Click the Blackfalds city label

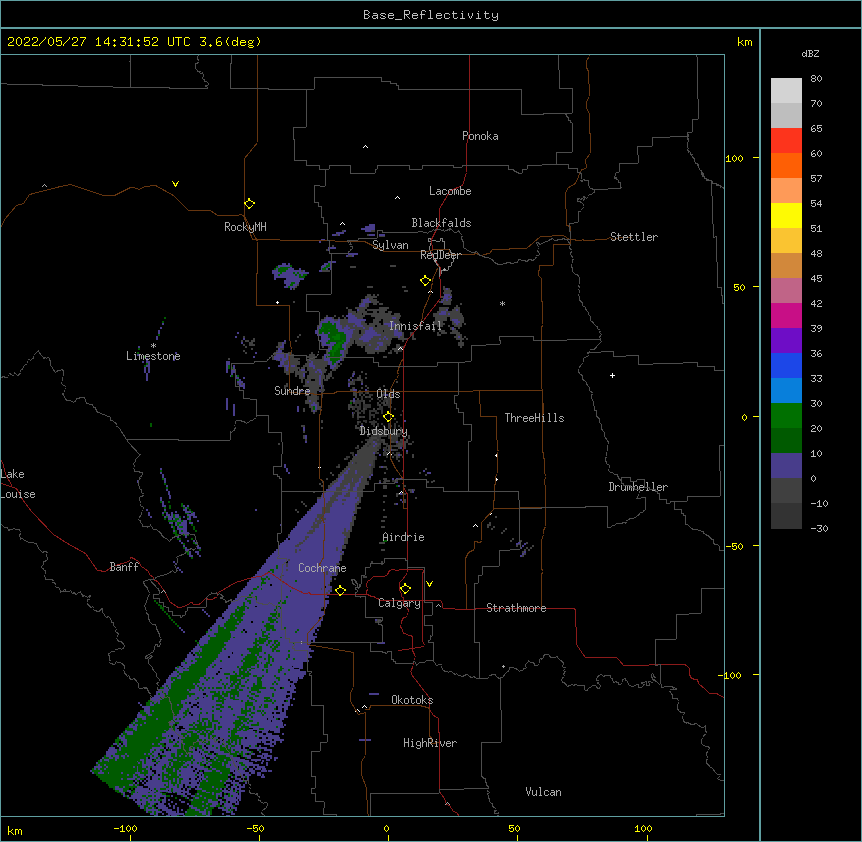(x=441, y=223)
